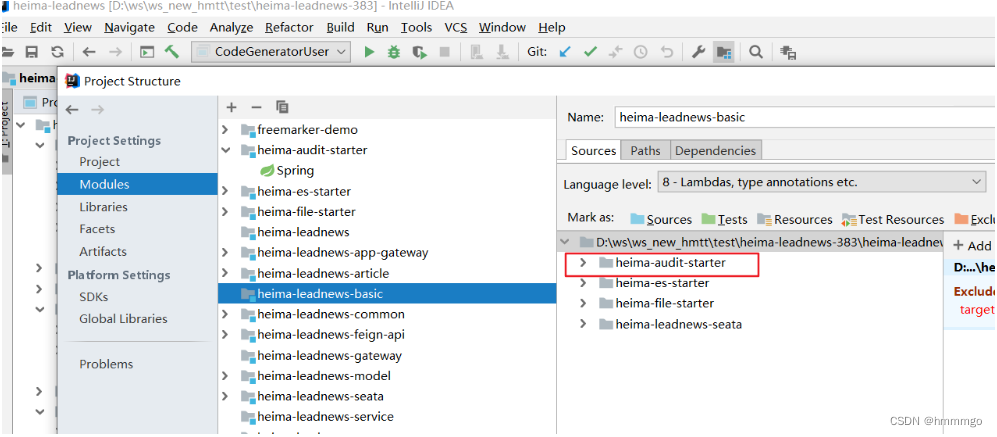The width and height of the screenshot is (997, 437).
Task: Navigate back using main toolbar arrow
Action: pyautogui.click(x=89, y=52)
